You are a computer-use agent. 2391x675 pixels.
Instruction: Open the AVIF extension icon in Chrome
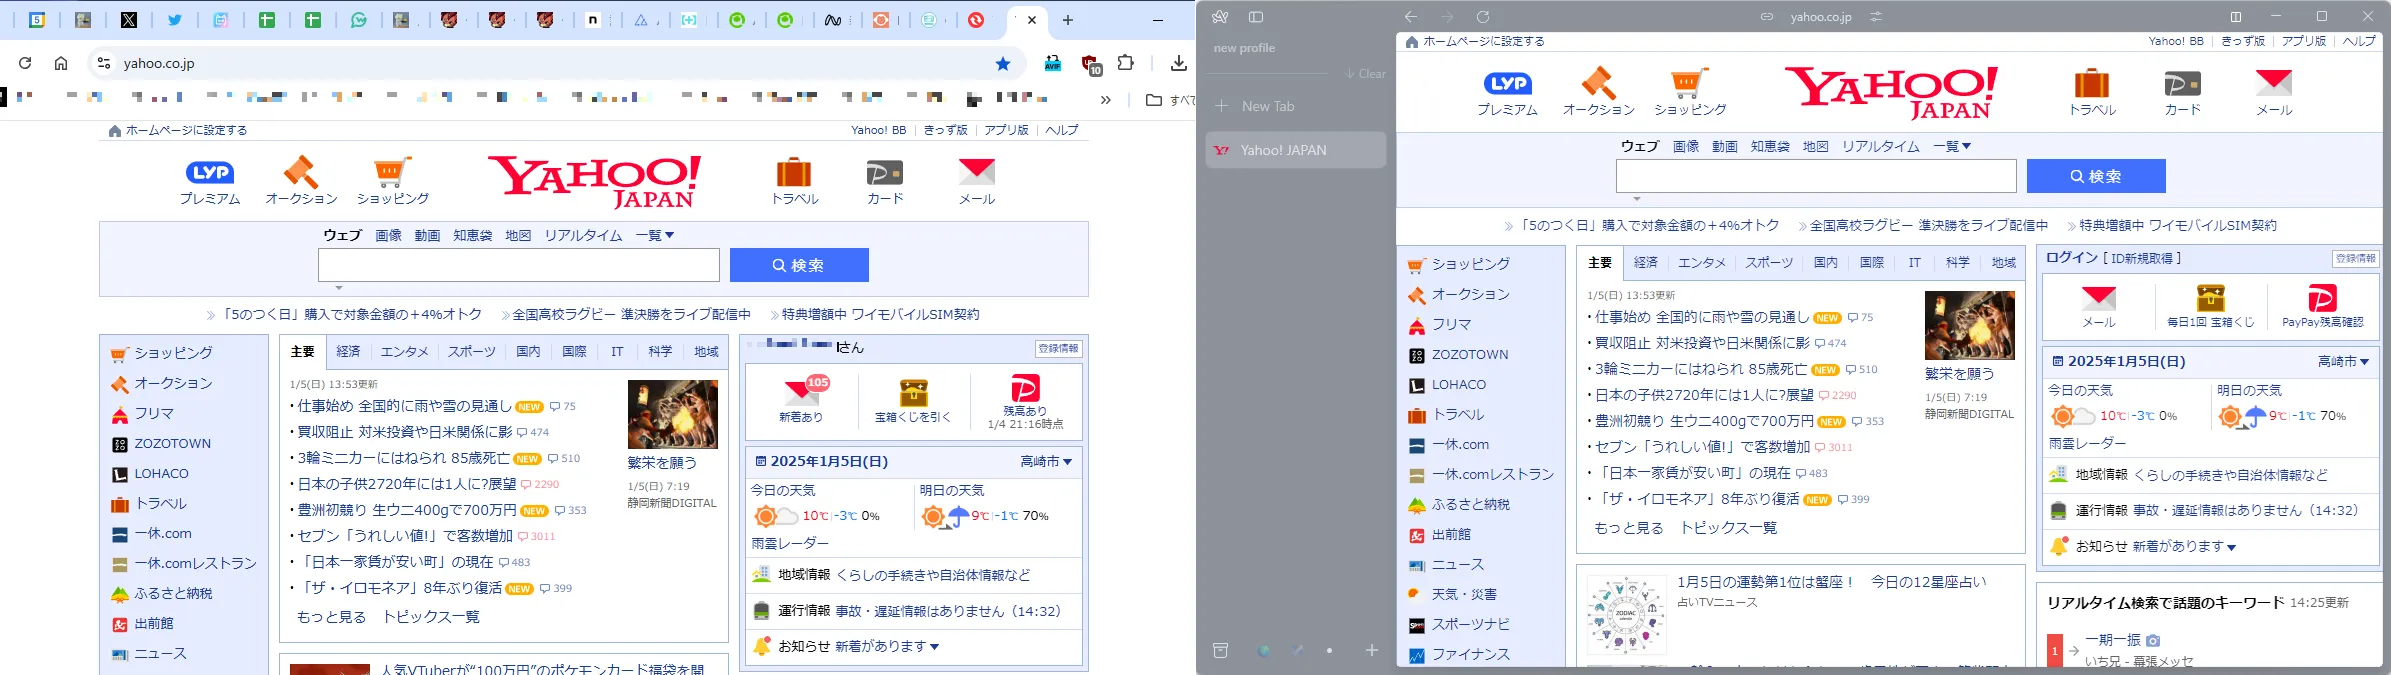[1052, 63]
